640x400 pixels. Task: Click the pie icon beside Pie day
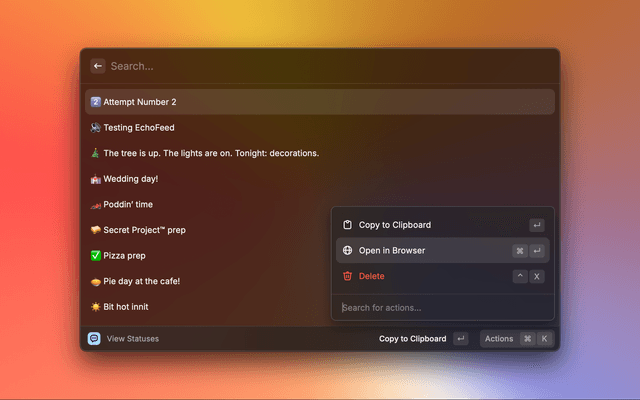click(x=95, y=281)
